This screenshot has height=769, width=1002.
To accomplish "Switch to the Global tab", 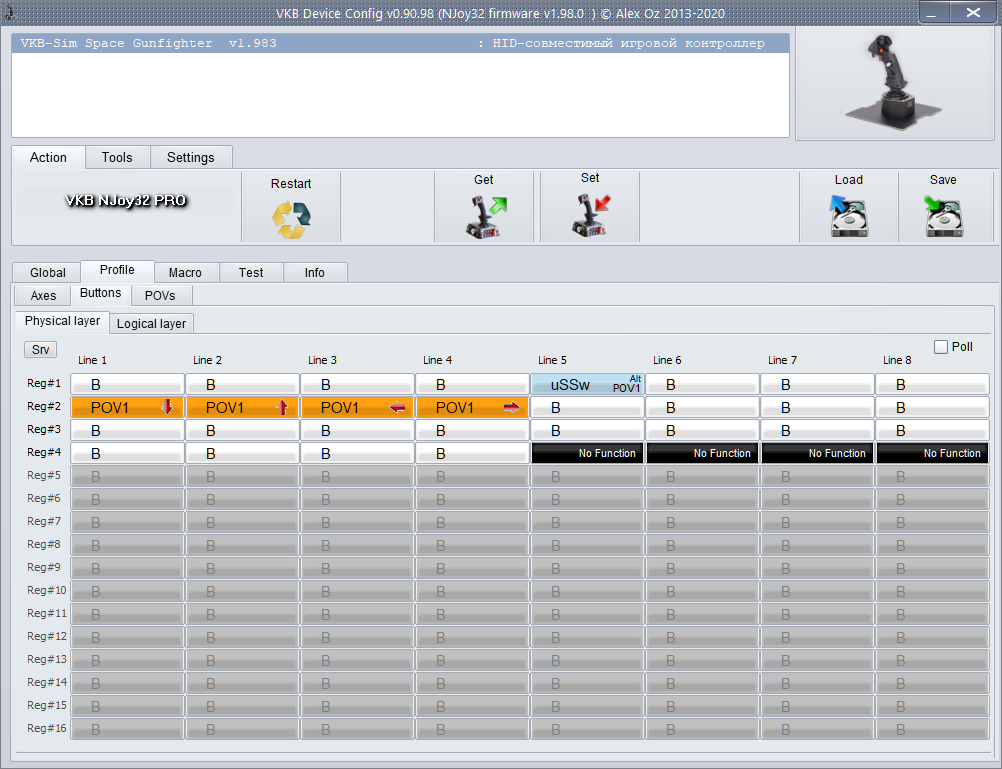I will (48, 272).
